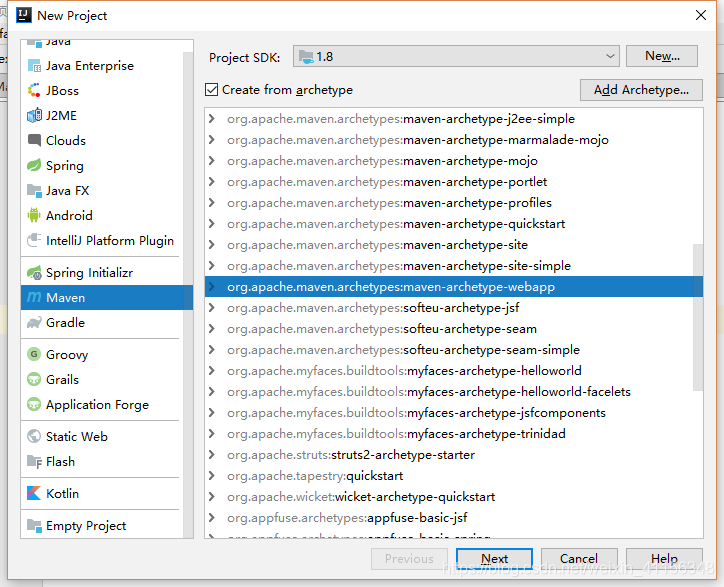The image size is (724, 587).
Task: Choose Empty Project in the list
Action: [x=102, y=525]
